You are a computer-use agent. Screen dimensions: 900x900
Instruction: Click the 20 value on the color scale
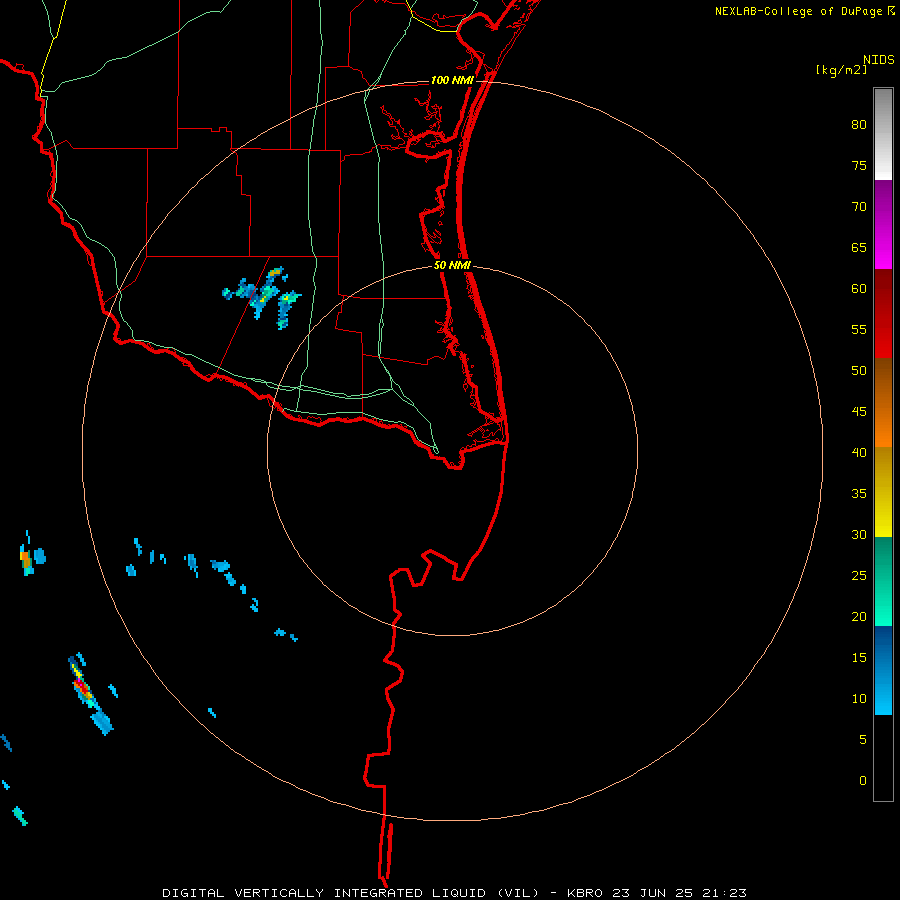tap(859, 616)
